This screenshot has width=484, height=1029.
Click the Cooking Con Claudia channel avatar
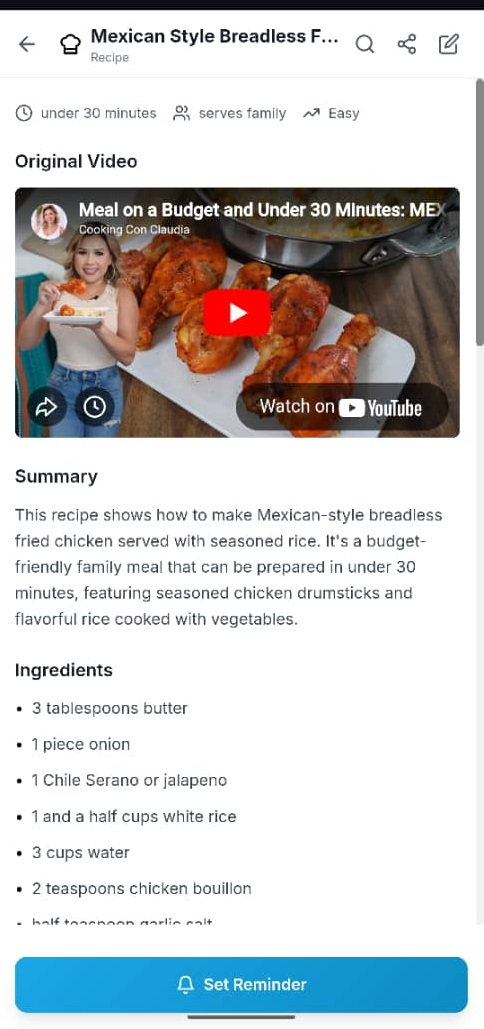coord(49,221)
